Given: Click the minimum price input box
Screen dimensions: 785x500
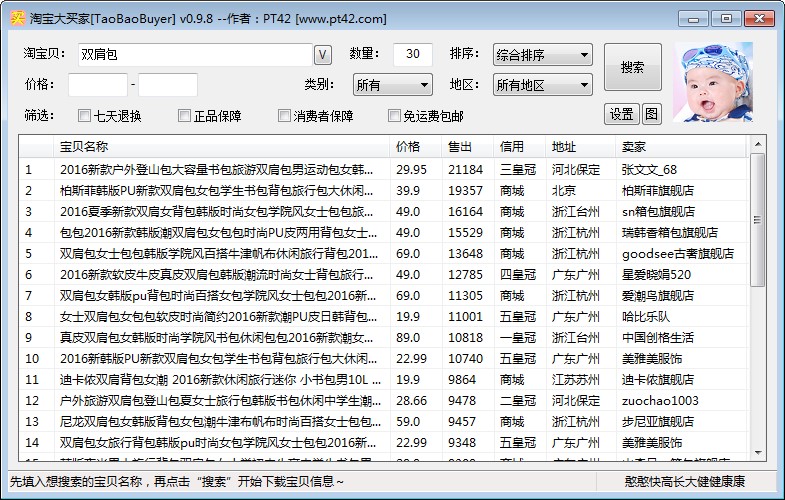Looking at the screenshot, I should [97, 85].
